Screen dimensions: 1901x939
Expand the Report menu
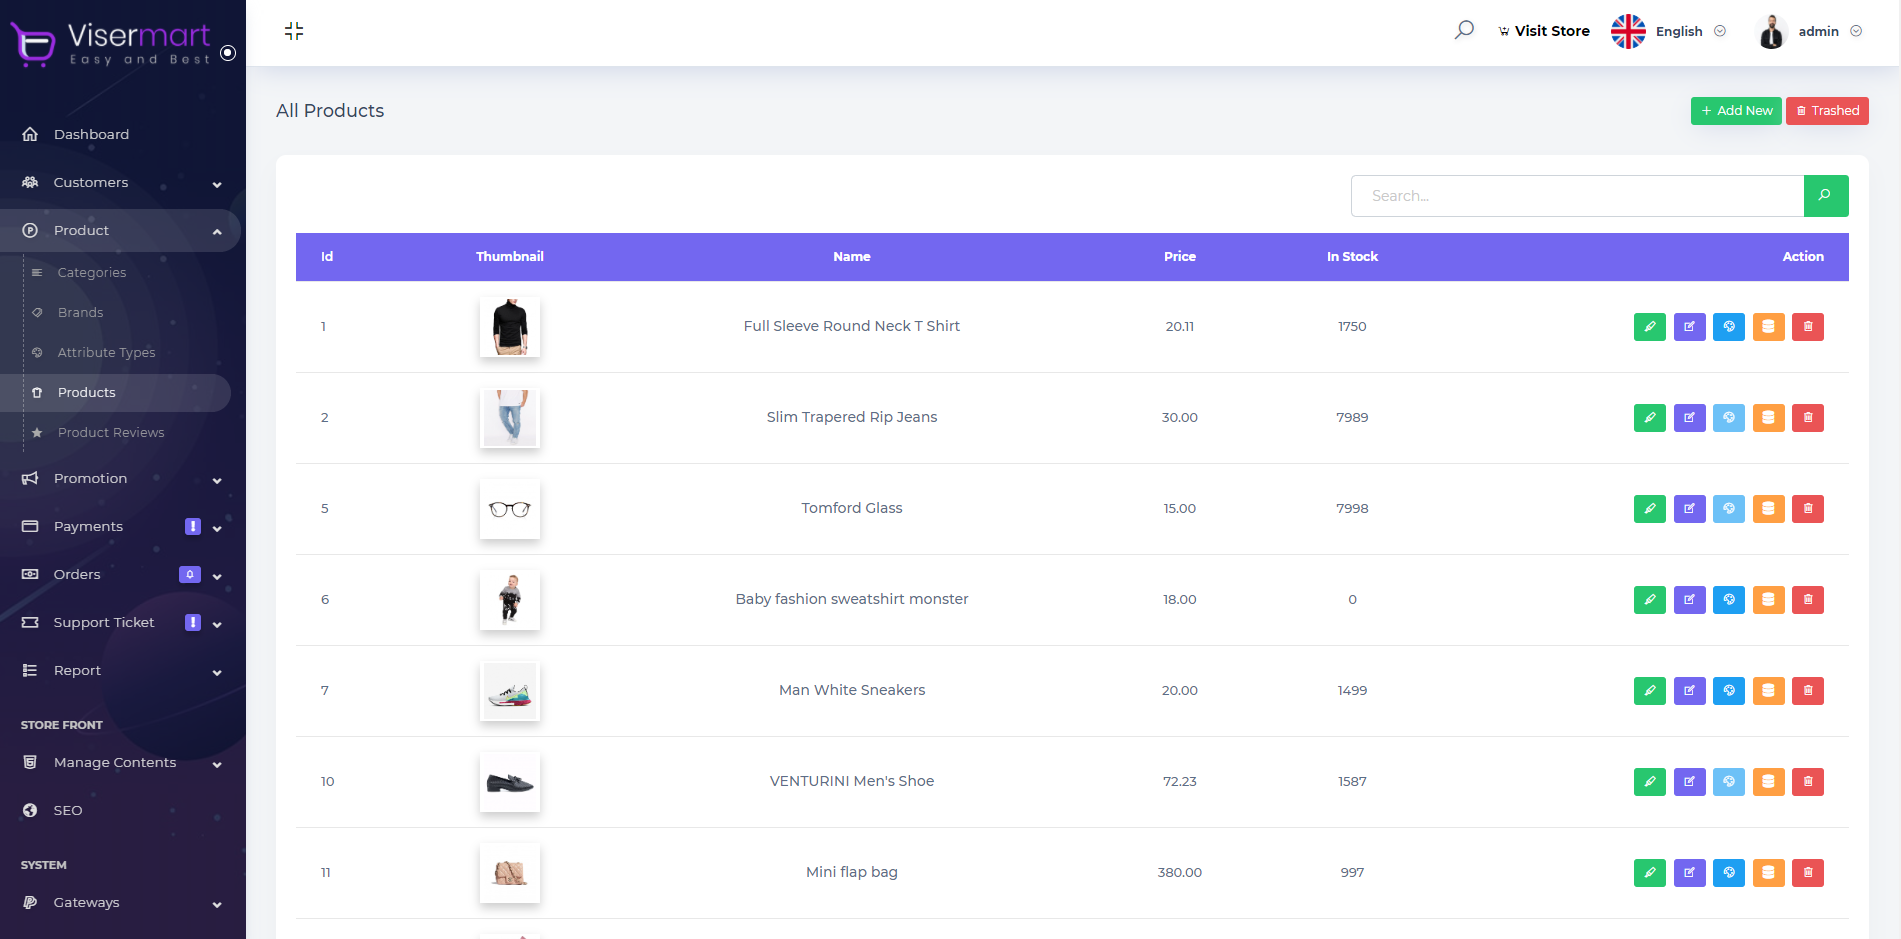tap(120, 671)
